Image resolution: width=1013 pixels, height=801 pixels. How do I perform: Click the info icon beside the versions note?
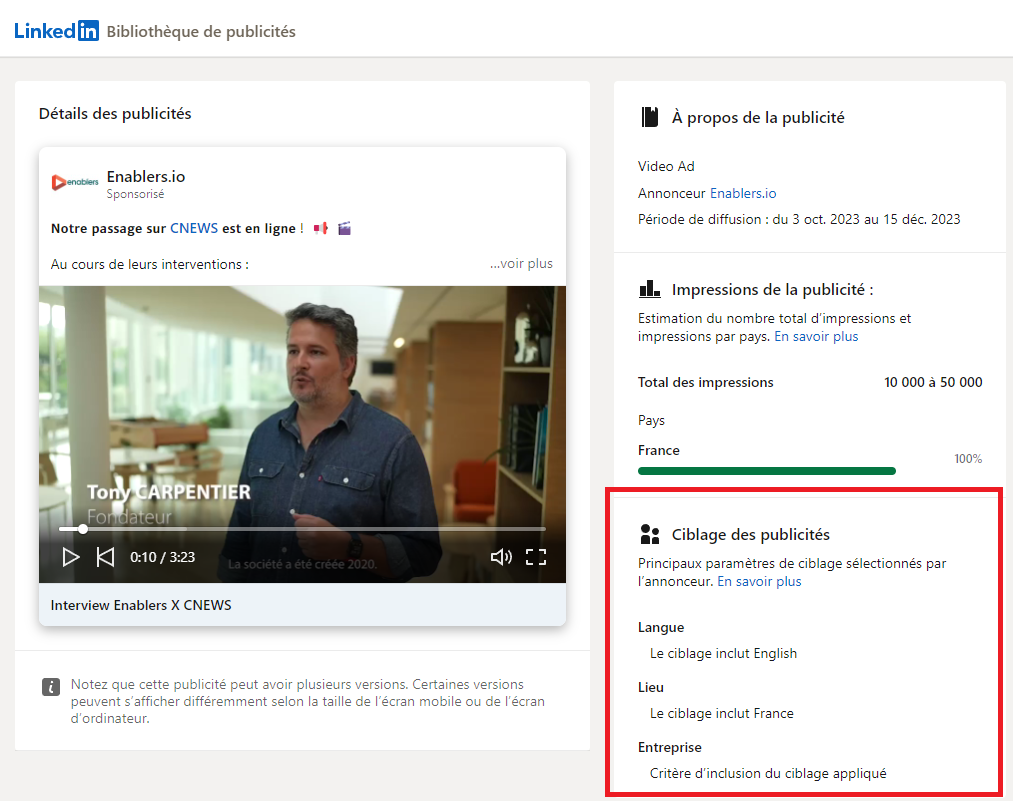coord(51,687)
